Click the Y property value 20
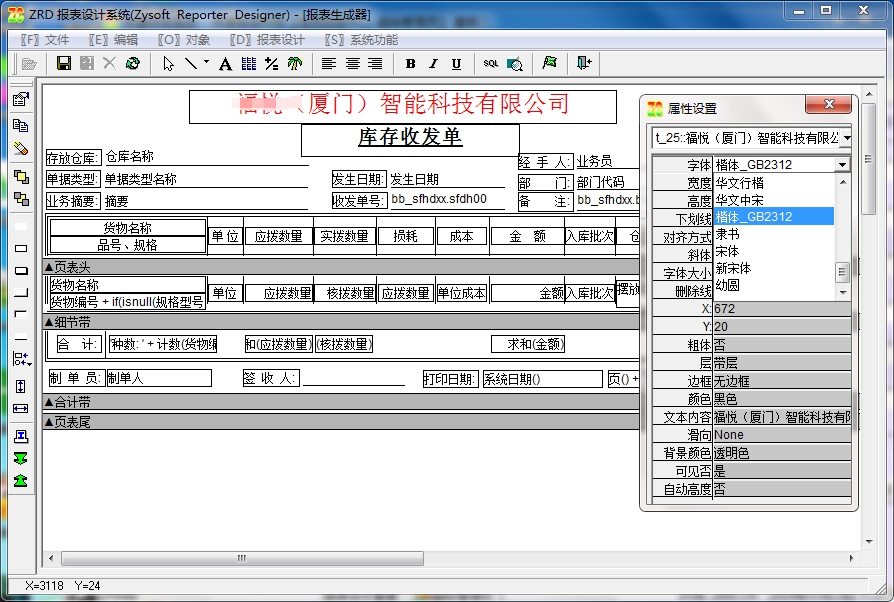894x602 pixels. (782, 327)
